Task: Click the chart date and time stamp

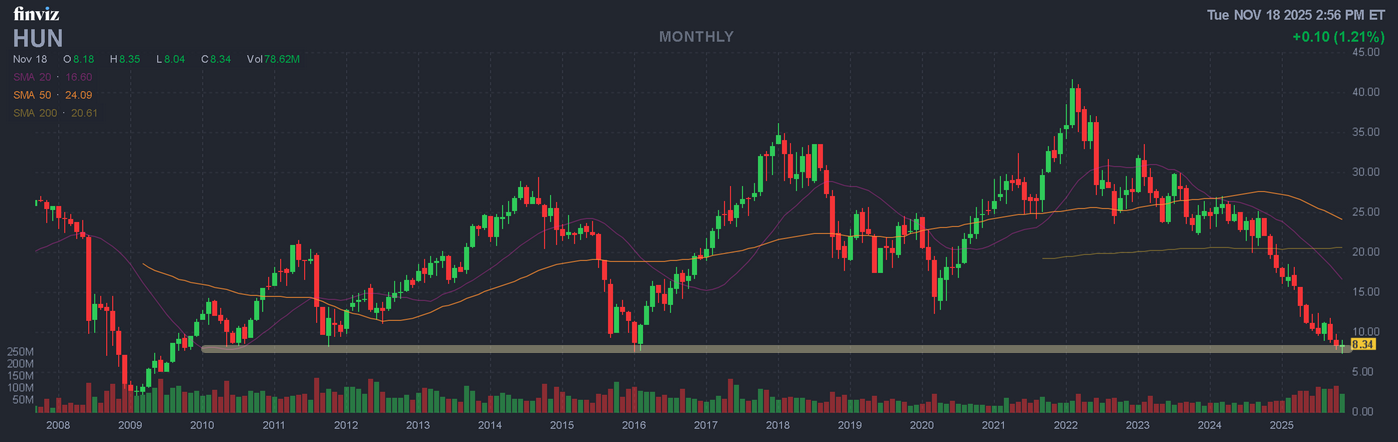Action: [1298, 15]
